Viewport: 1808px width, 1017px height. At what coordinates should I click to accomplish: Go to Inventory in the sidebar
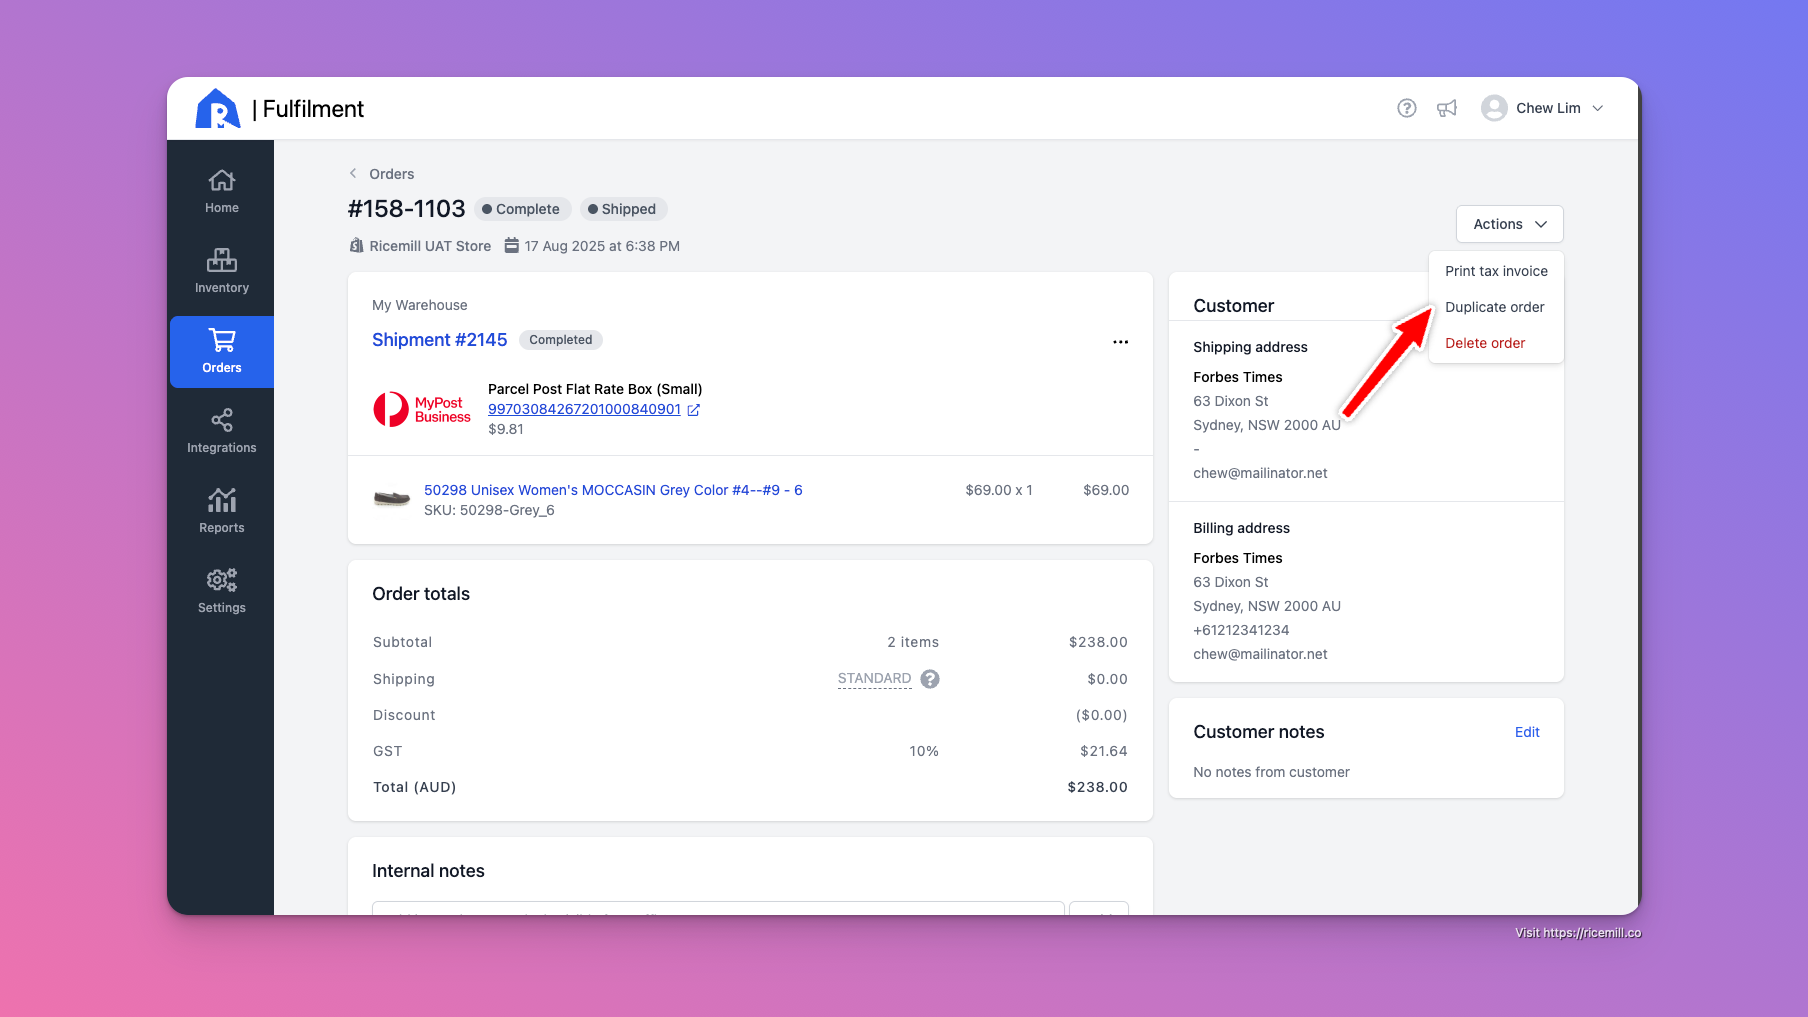click(221, 261)
